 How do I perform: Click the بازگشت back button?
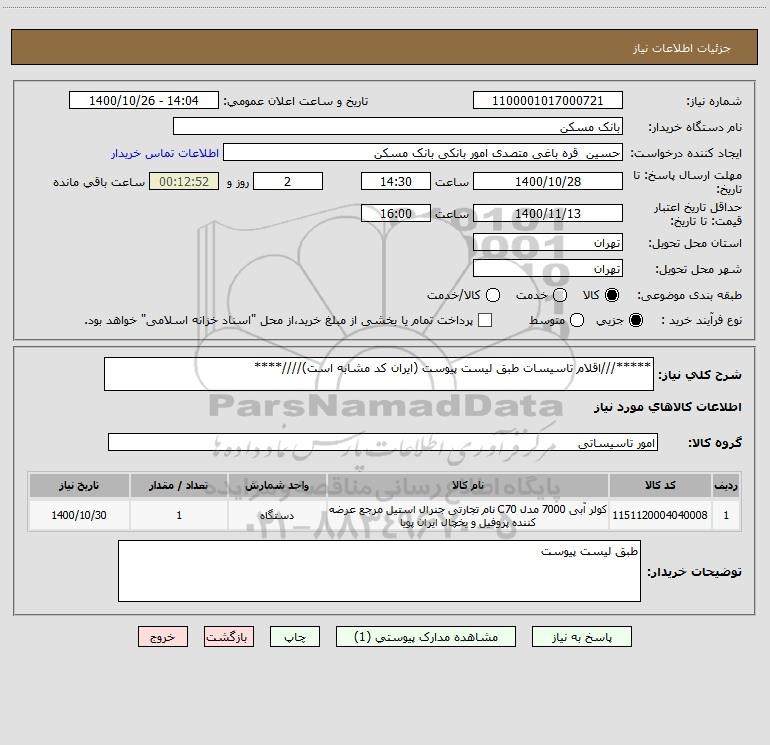(229, 636)
